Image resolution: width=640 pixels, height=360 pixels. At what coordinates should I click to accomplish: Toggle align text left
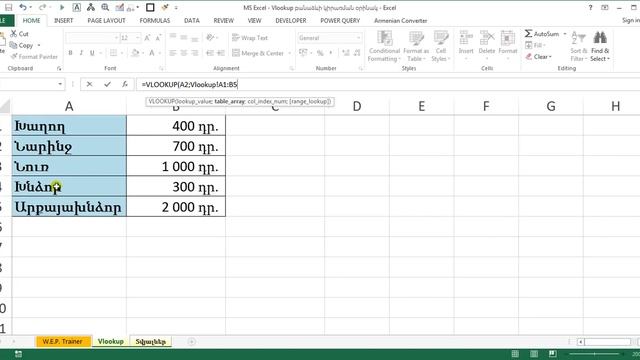point(173,53)
